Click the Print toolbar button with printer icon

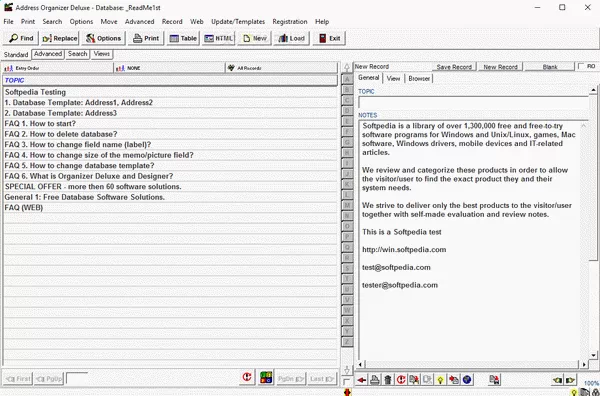click(146, 38)
